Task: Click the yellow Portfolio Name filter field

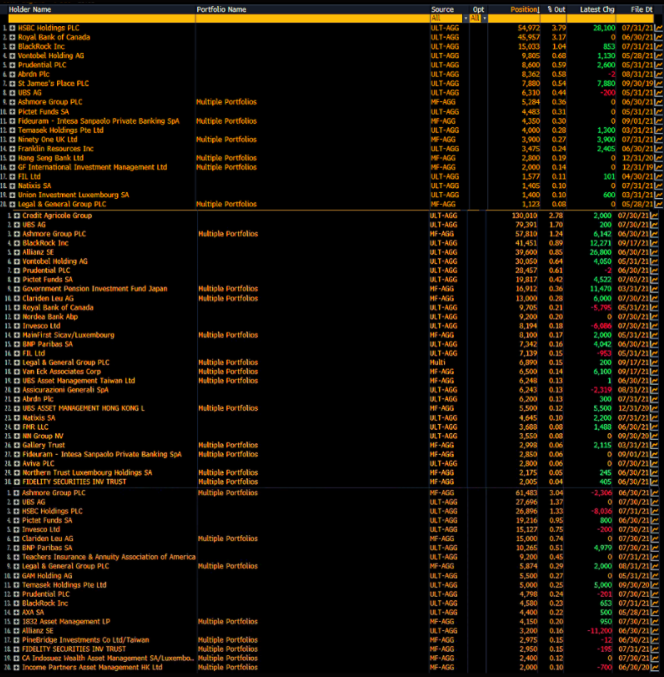Action: click(312, 18)
